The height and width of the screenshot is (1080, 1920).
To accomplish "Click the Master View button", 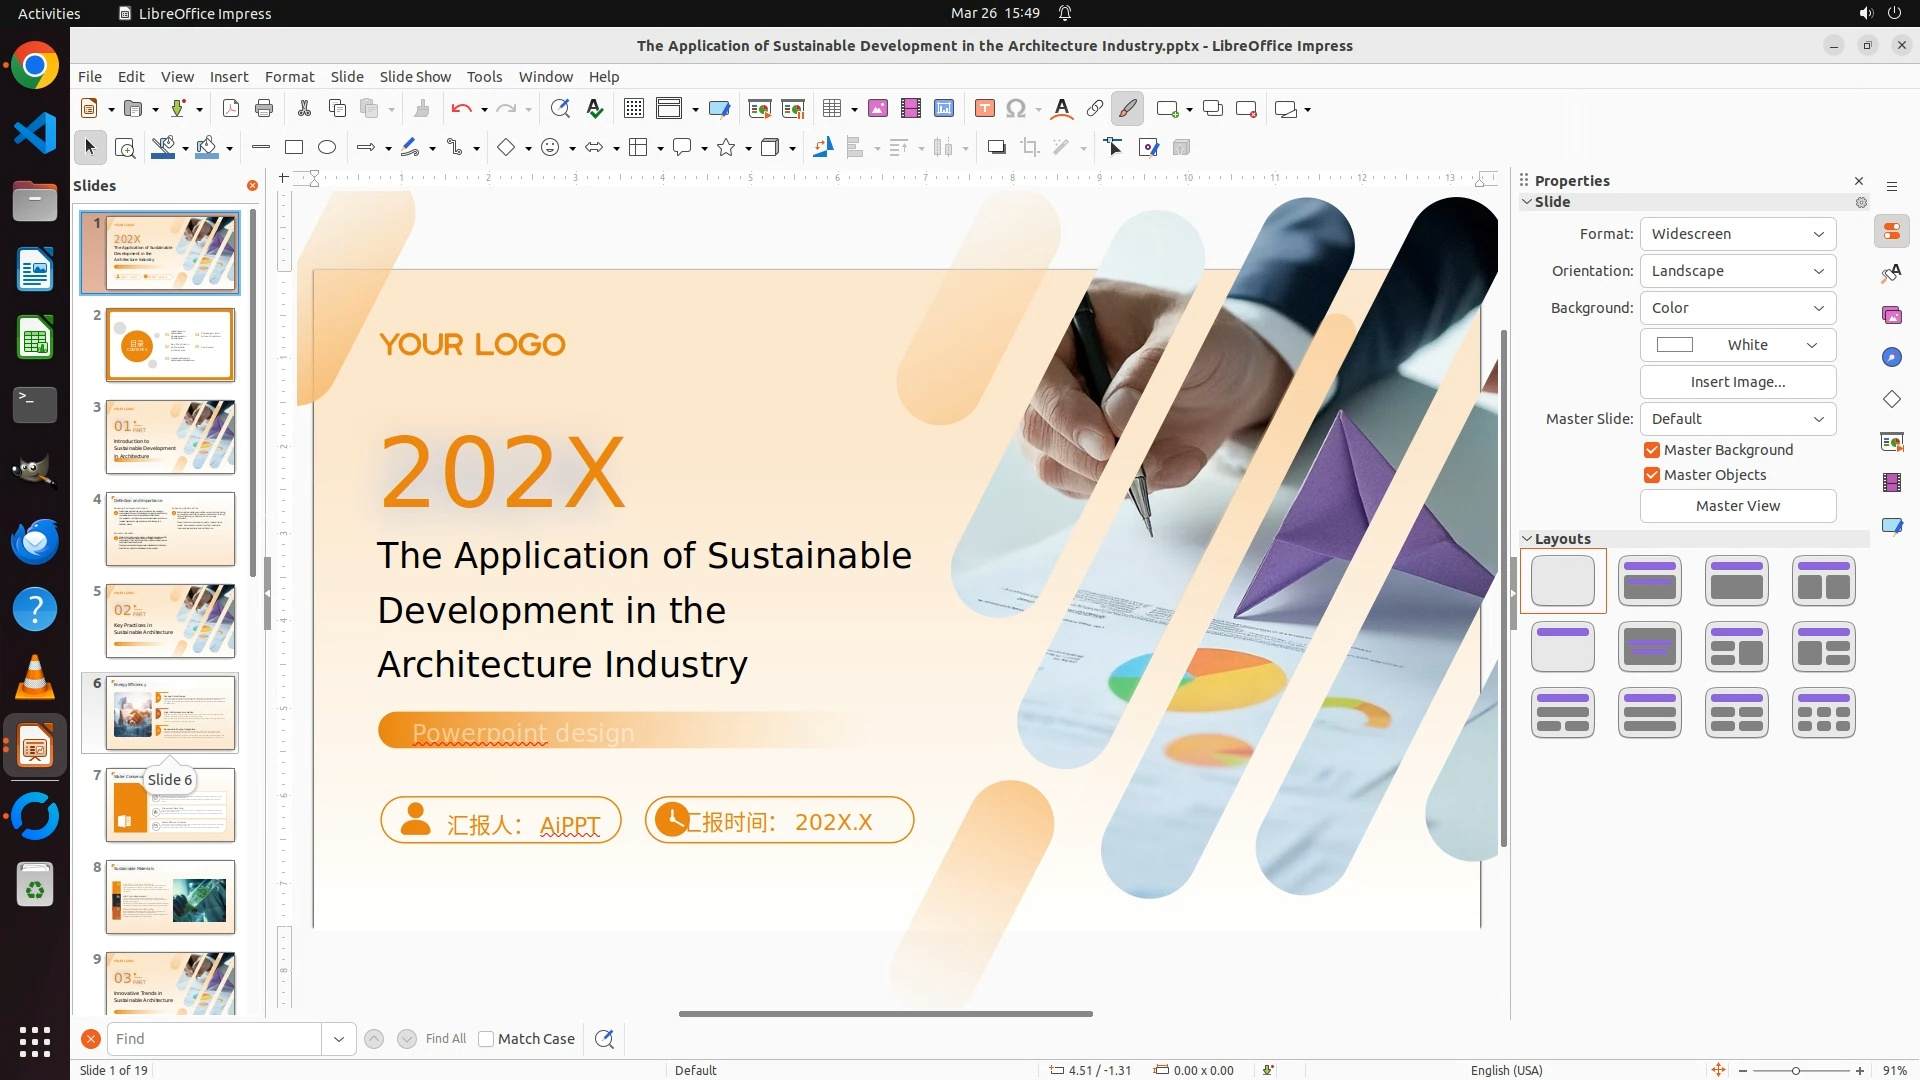I will coord(1737,506).
